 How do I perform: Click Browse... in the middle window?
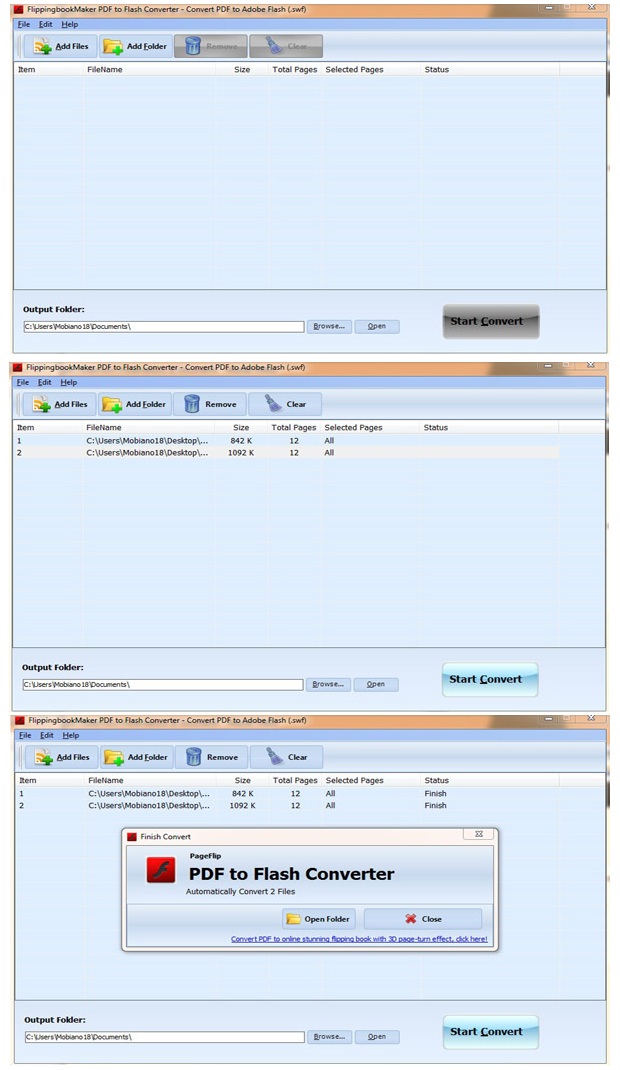click(x=329, y=684)
